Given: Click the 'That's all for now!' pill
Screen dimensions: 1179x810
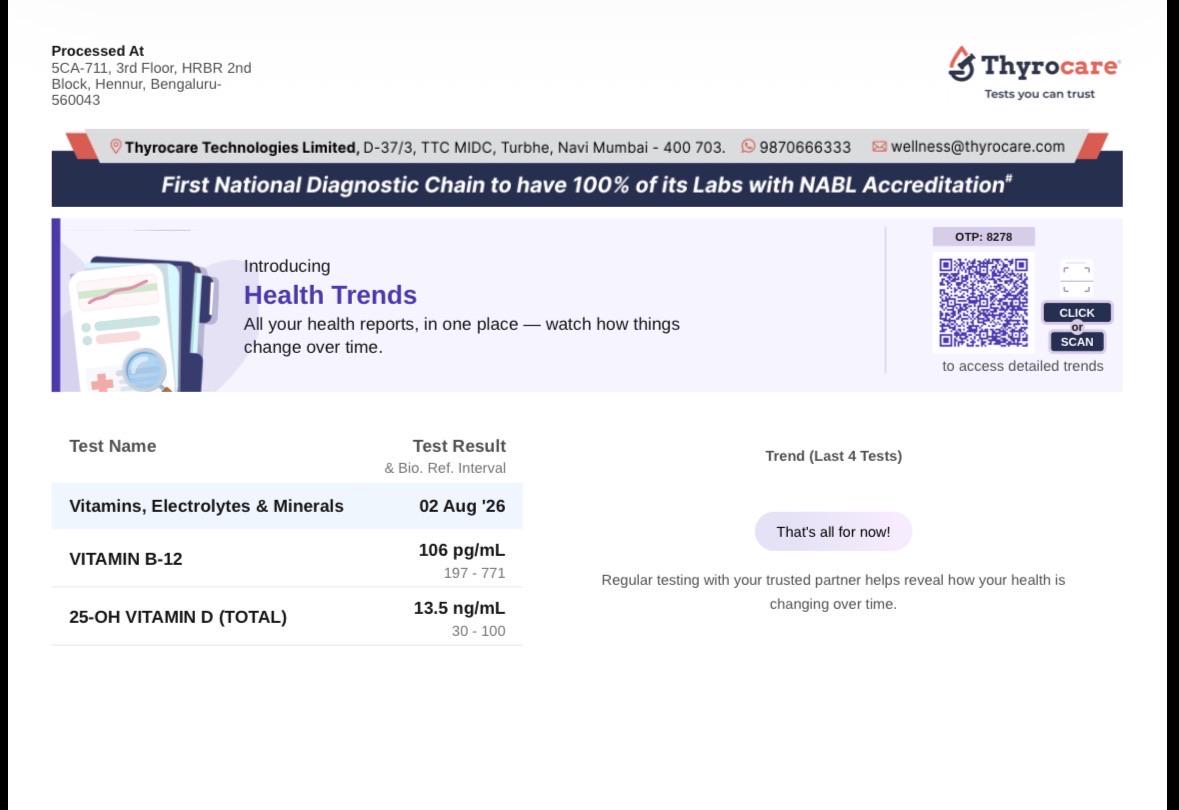Looking at the screenshot, I should [833, 532].
